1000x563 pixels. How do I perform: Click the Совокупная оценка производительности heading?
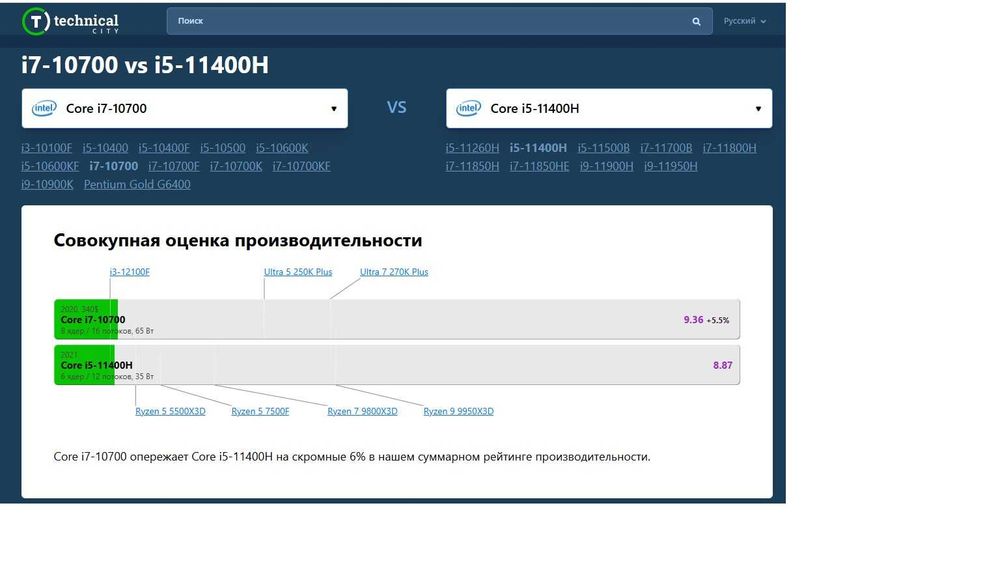click(238, 240)
